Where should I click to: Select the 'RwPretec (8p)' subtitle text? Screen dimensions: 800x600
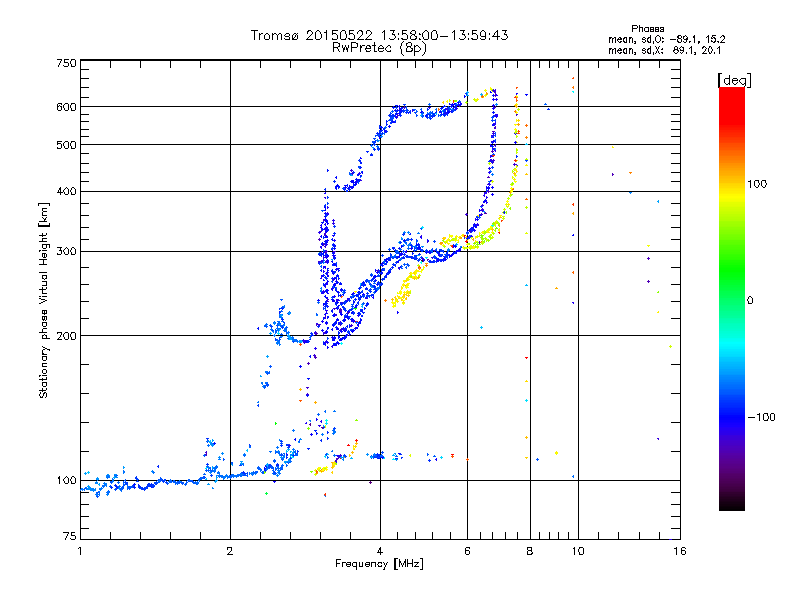[x=379, y=48]
